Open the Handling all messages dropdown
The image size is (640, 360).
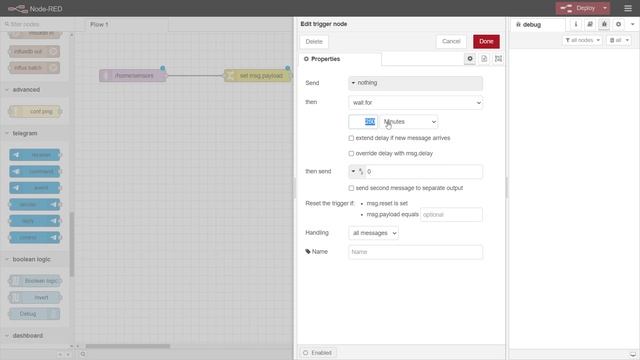[x=373, y=233]
